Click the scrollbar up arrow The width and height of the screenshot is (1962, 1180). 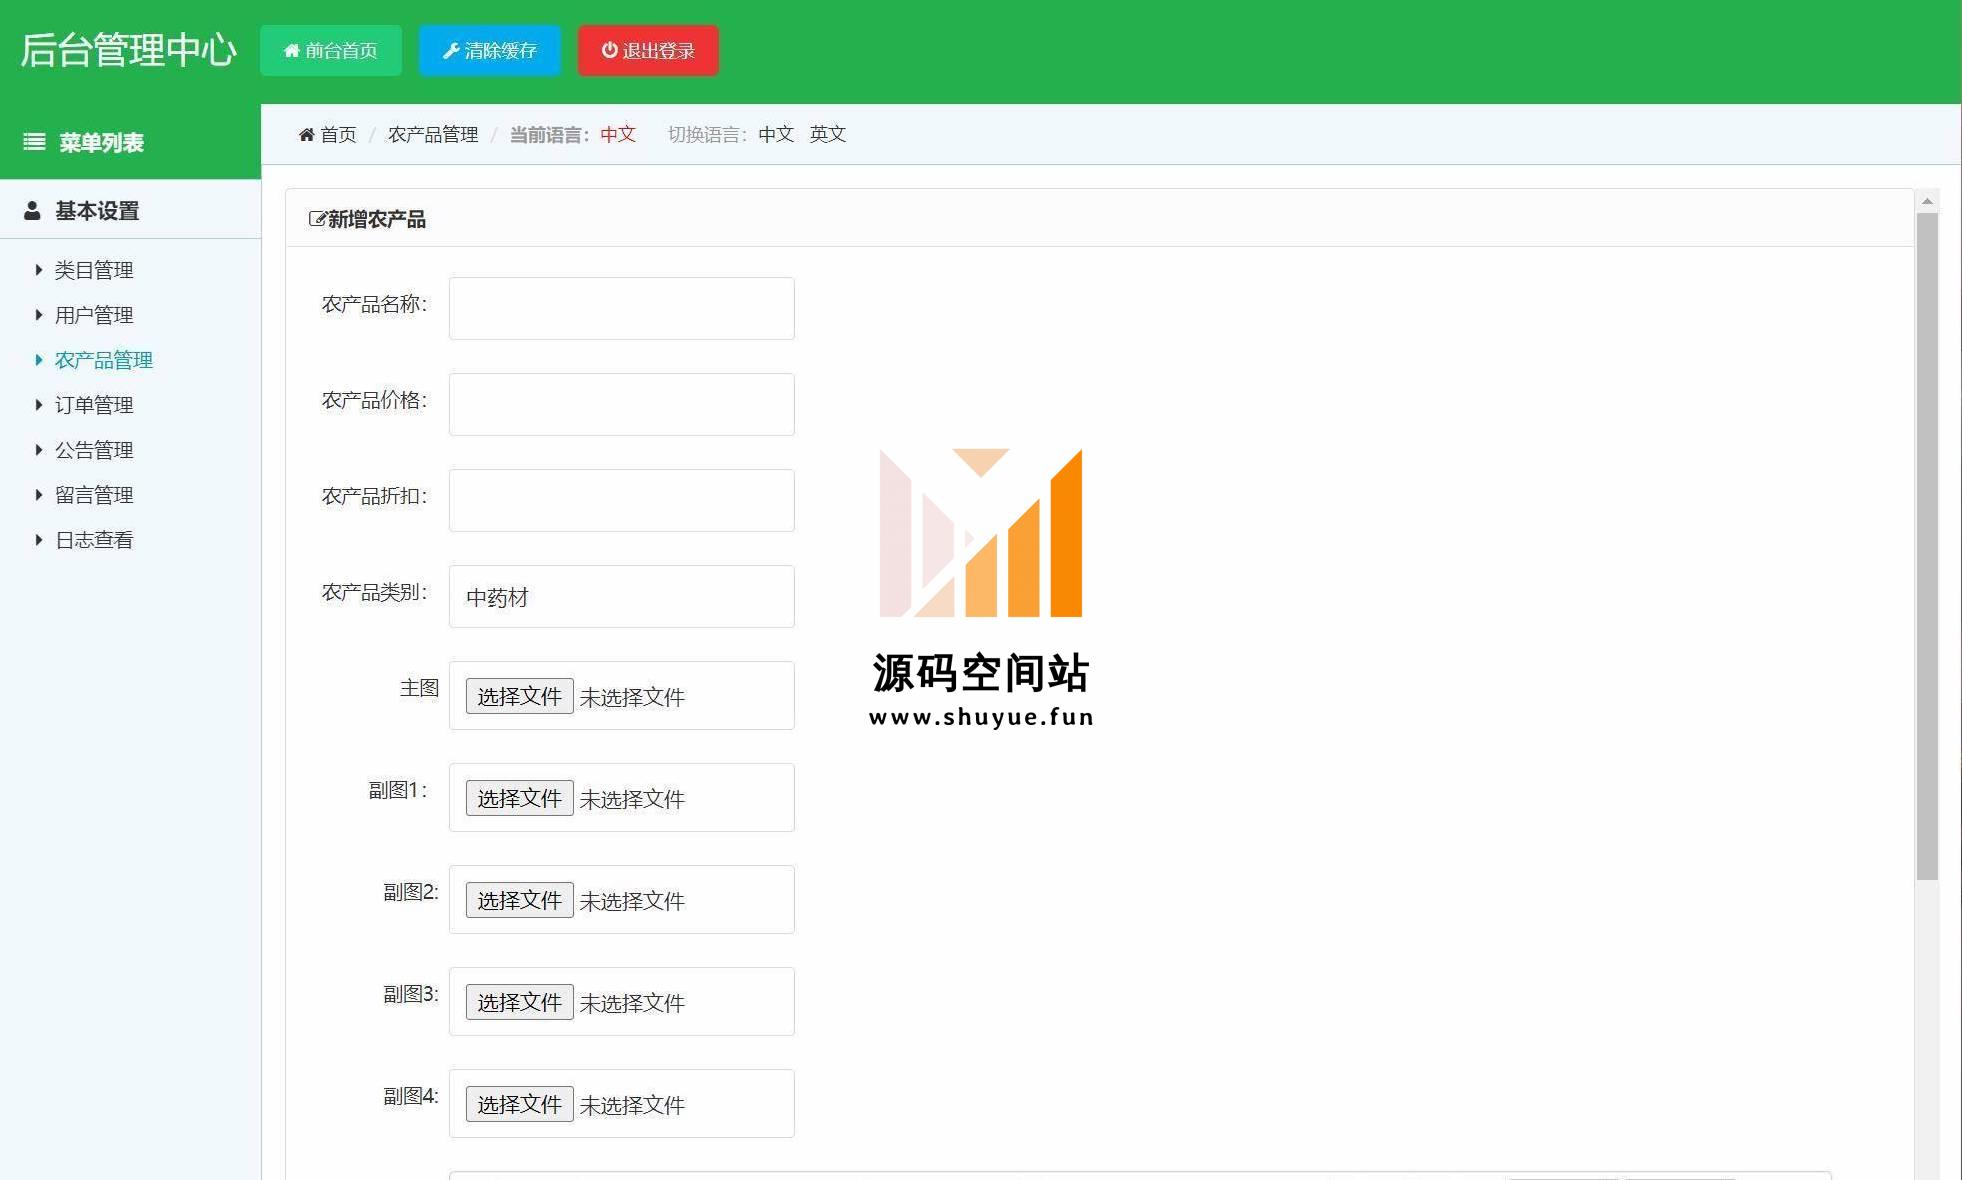point(1927,201)
